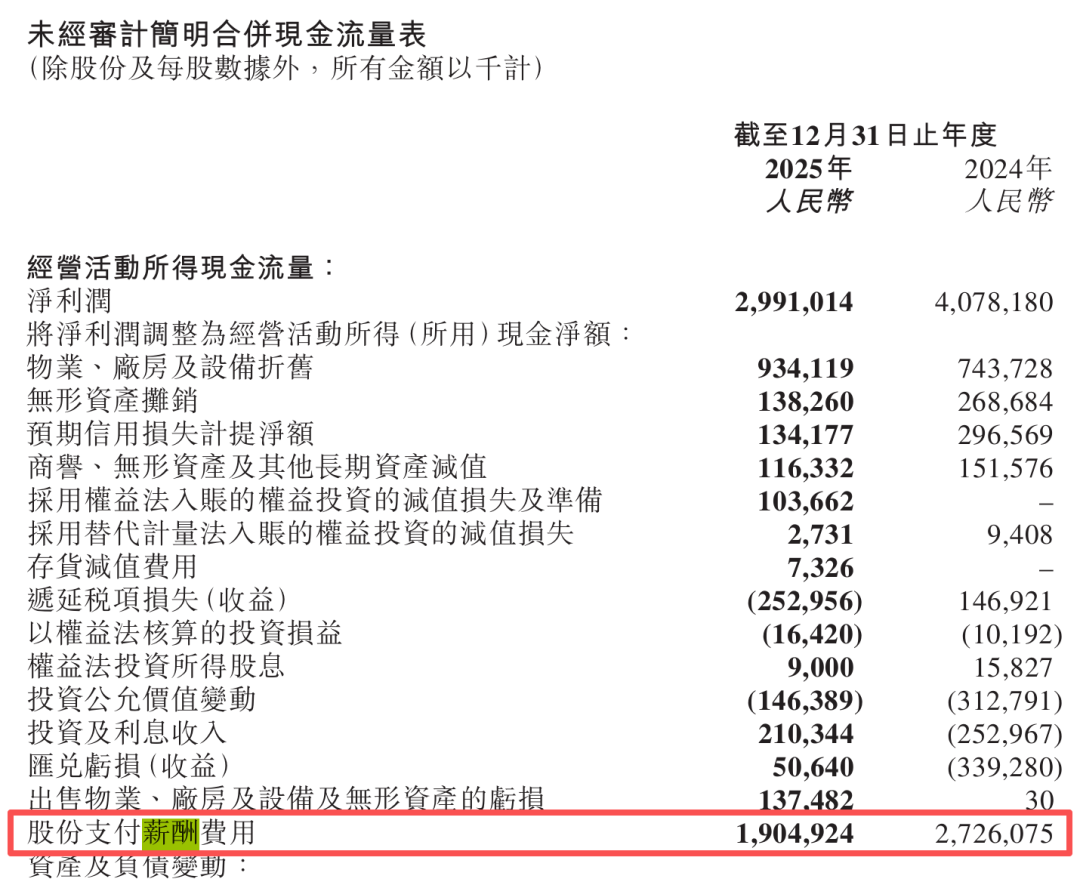Click the label 商譽、無形資產及其他長期資產減值
Image resolution: width=1080 pixels, height=882 pixels.
click(x=257, y=466)
